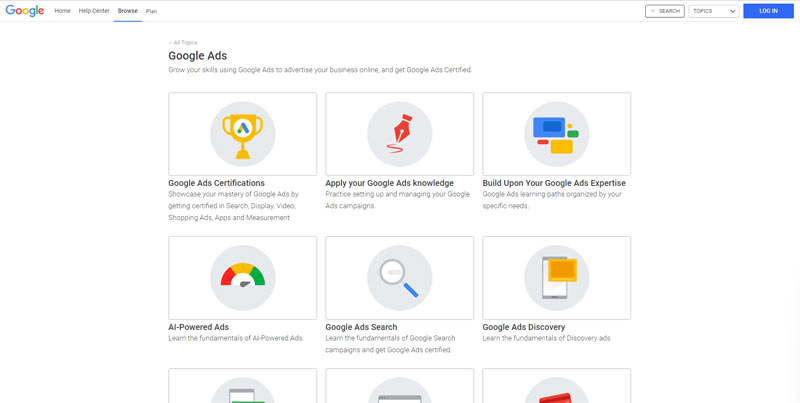Open the Help Center menu item

coord(94,11)
